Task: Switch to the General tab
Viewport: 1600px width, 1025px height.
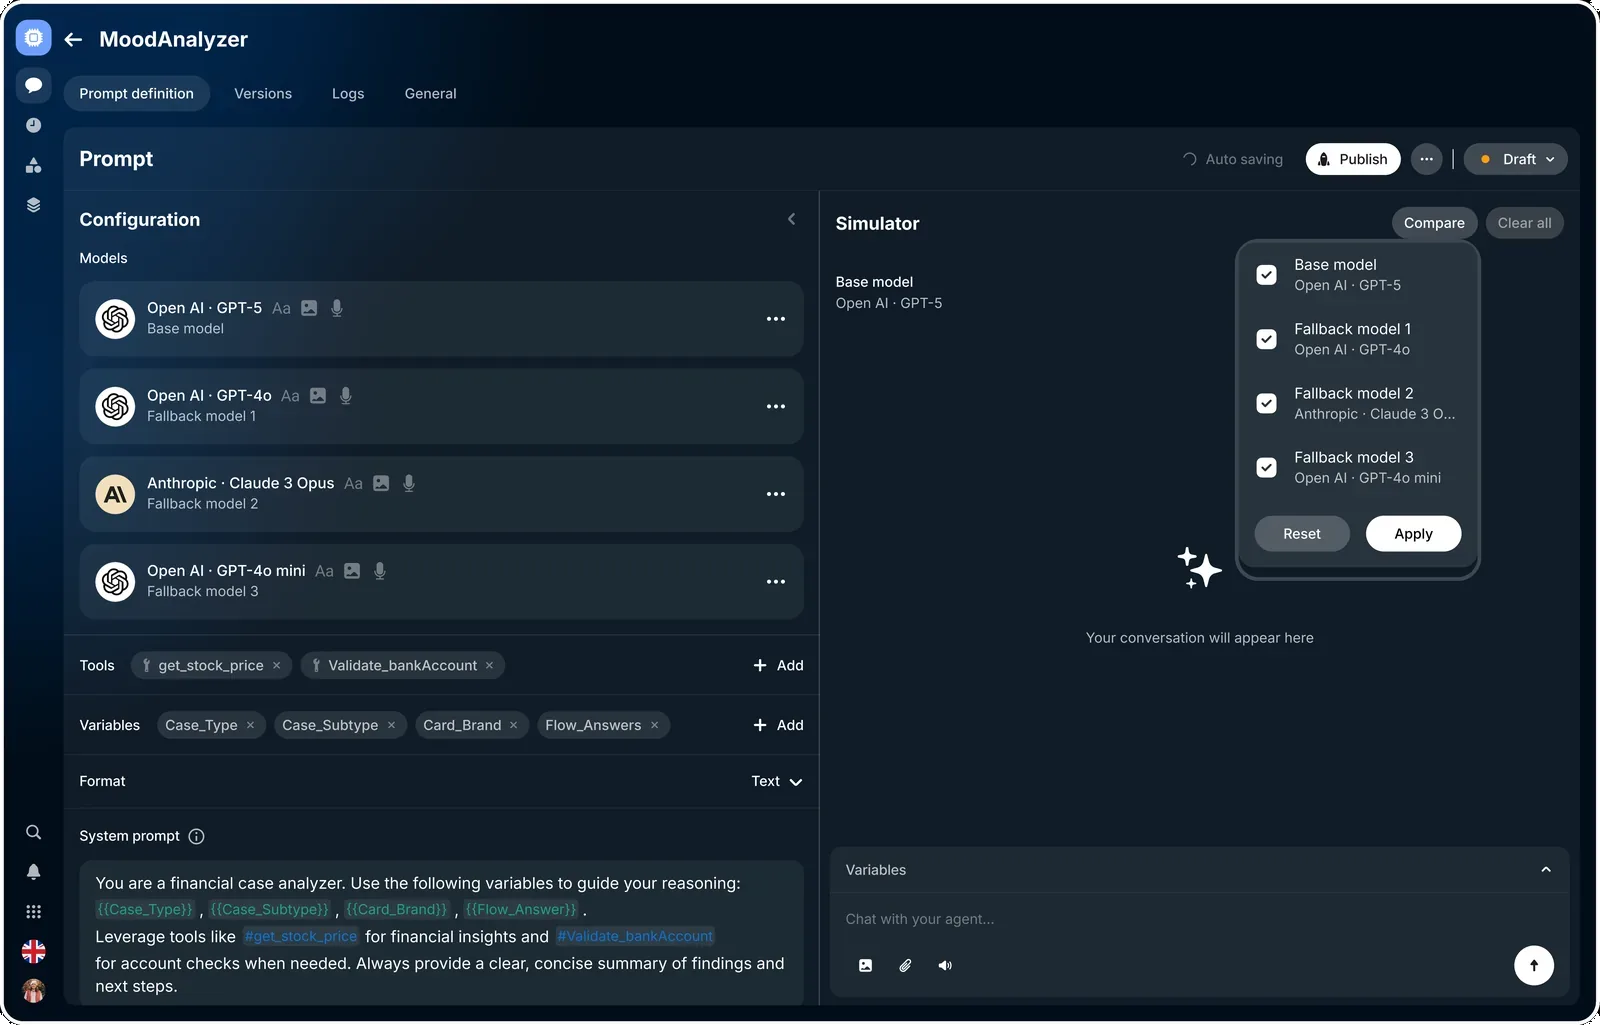Action: [x=430, y=94]
